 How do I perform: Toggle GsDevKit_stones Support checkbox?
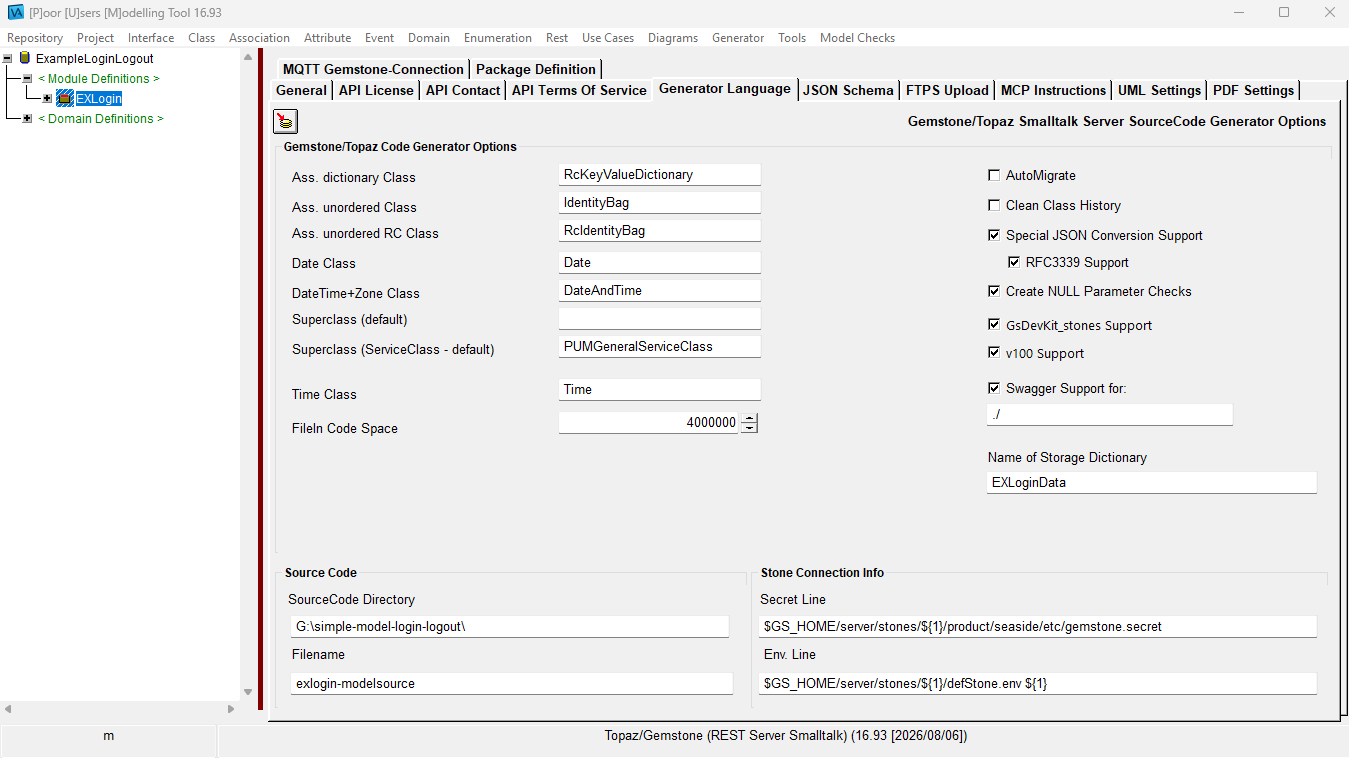994,325
